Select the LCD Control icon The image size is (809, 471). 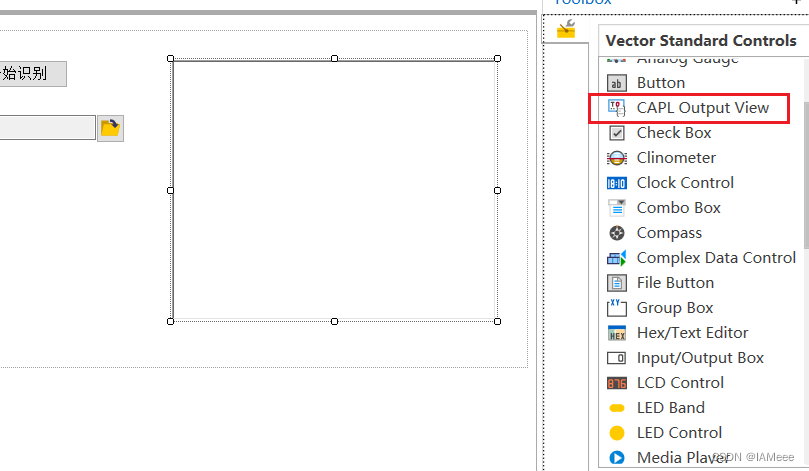(x=617, y=383)
